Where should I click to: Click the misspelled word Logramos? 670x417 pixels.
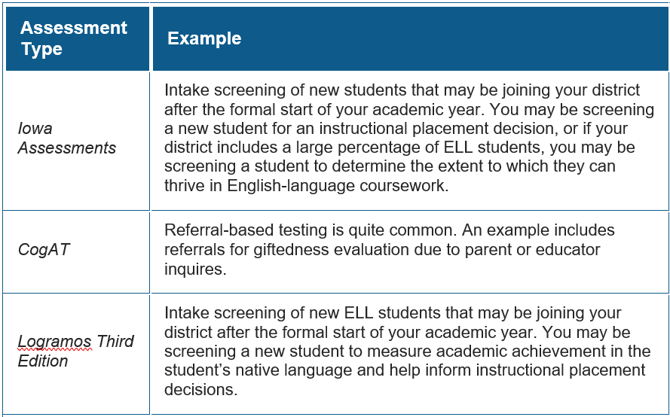54,341
